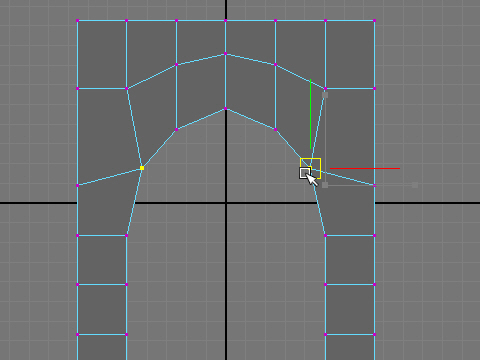Select the vertex where left column meets arch base
This screenshot has height=360, width=480.
pos(127,236)
